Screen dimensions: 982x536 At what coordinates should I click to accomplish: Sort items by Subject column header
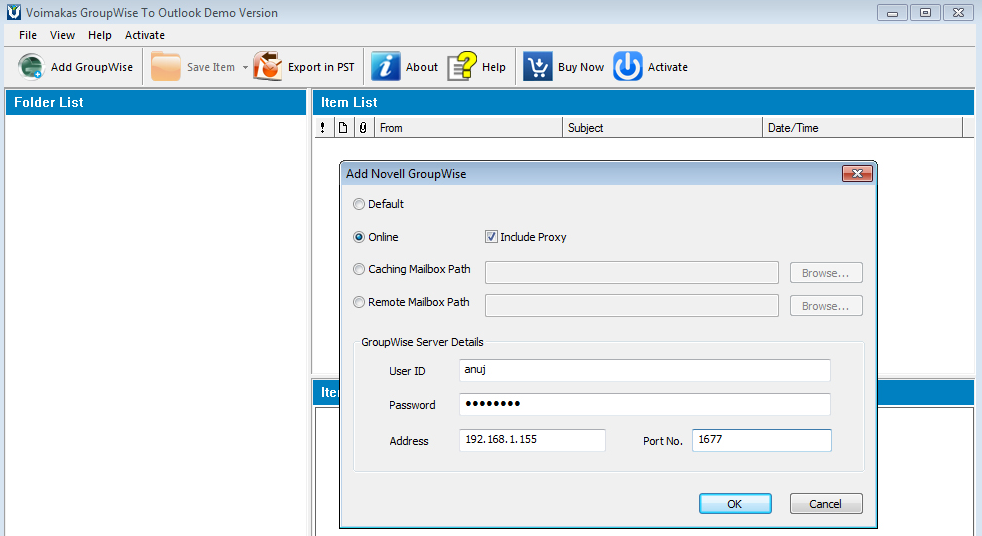point(662,128)
